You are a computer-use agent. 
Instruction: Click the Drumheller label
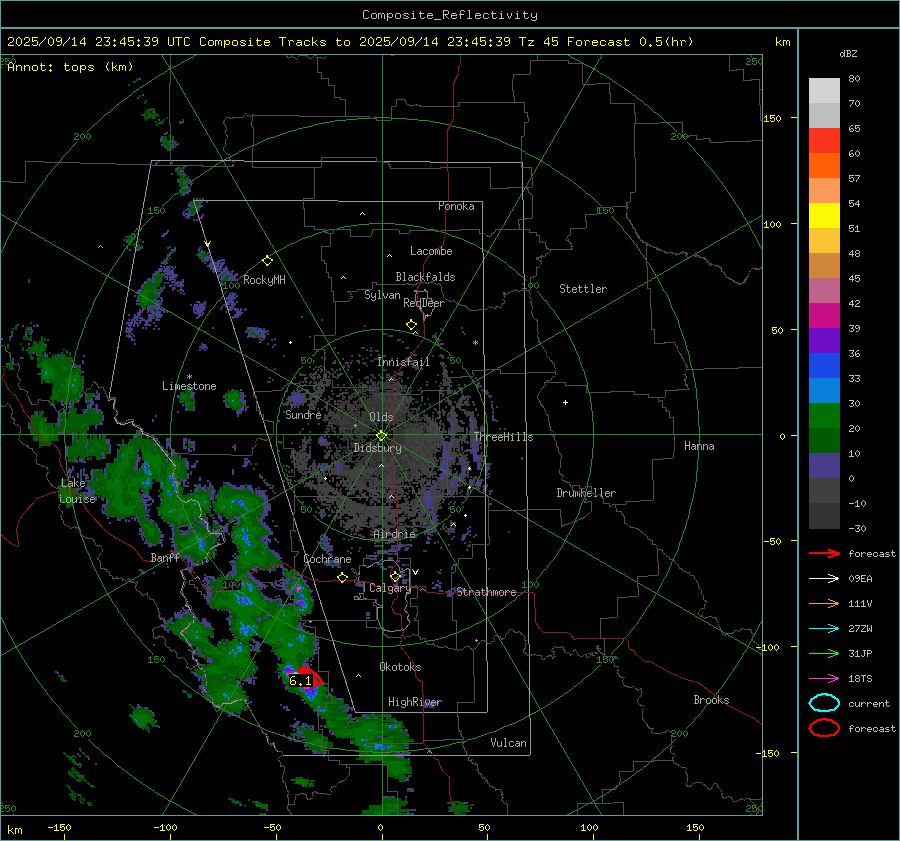(x=586, y=493)
